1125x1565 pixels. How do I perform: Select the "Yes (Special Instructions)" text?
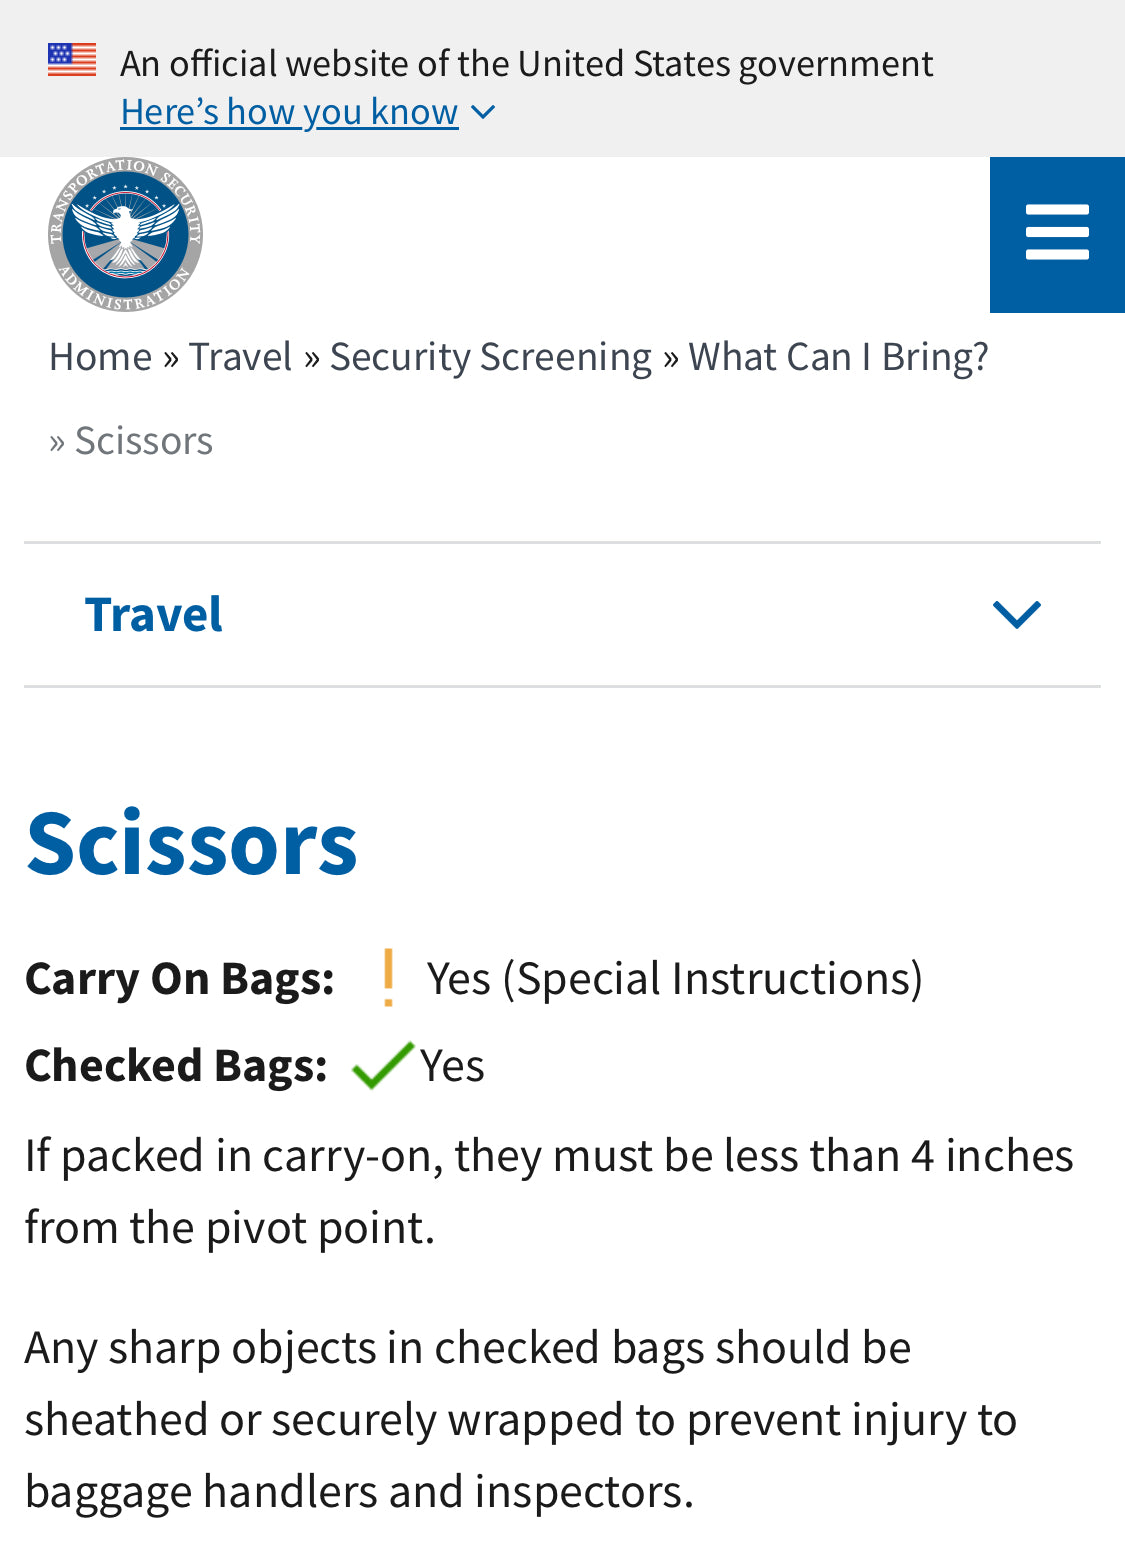674,978
